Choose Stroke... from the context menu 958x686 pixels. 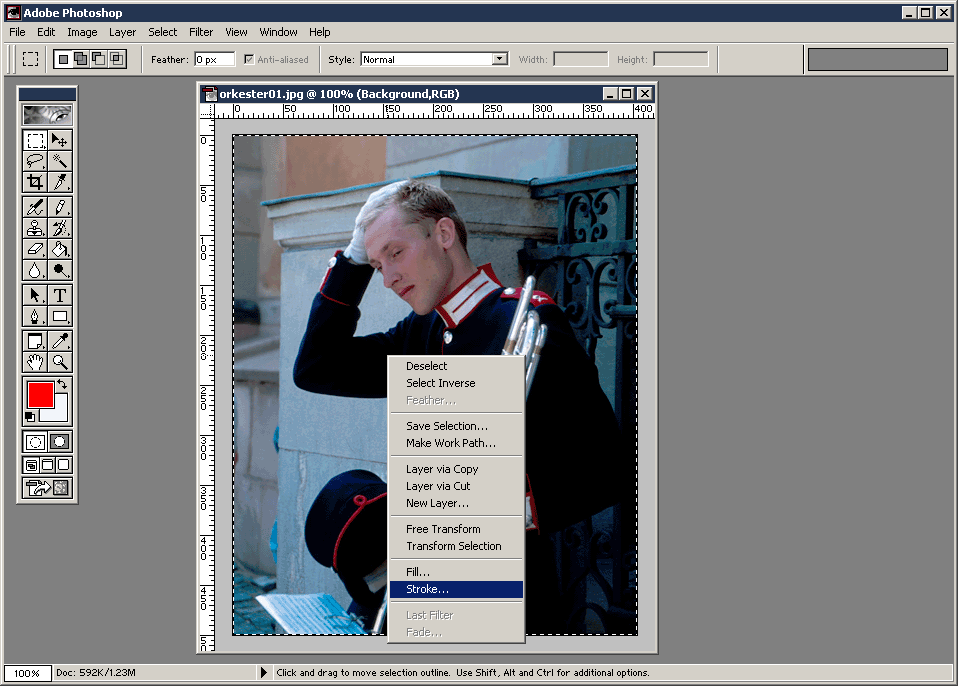427,589
